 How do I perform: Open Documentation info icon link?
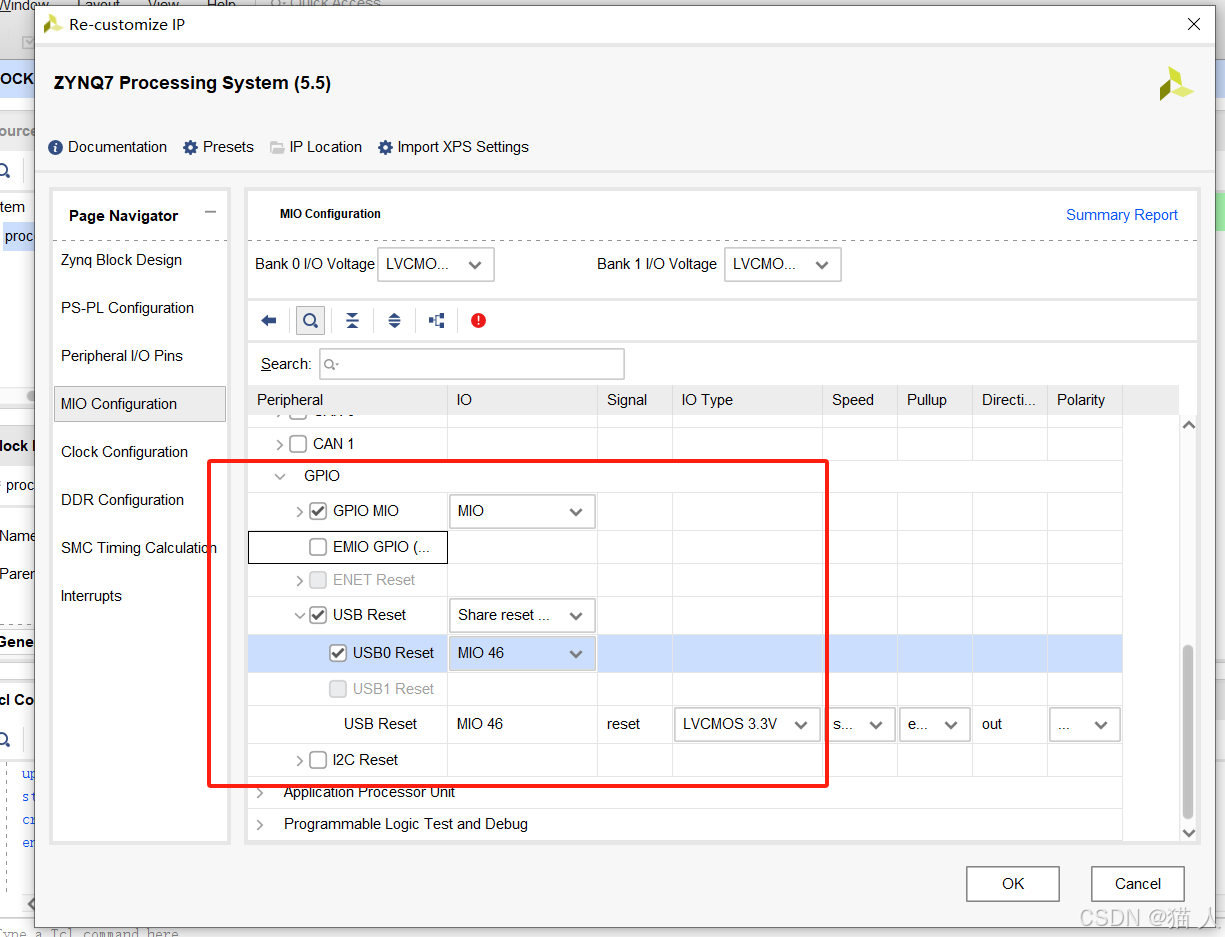pos(108,147)
